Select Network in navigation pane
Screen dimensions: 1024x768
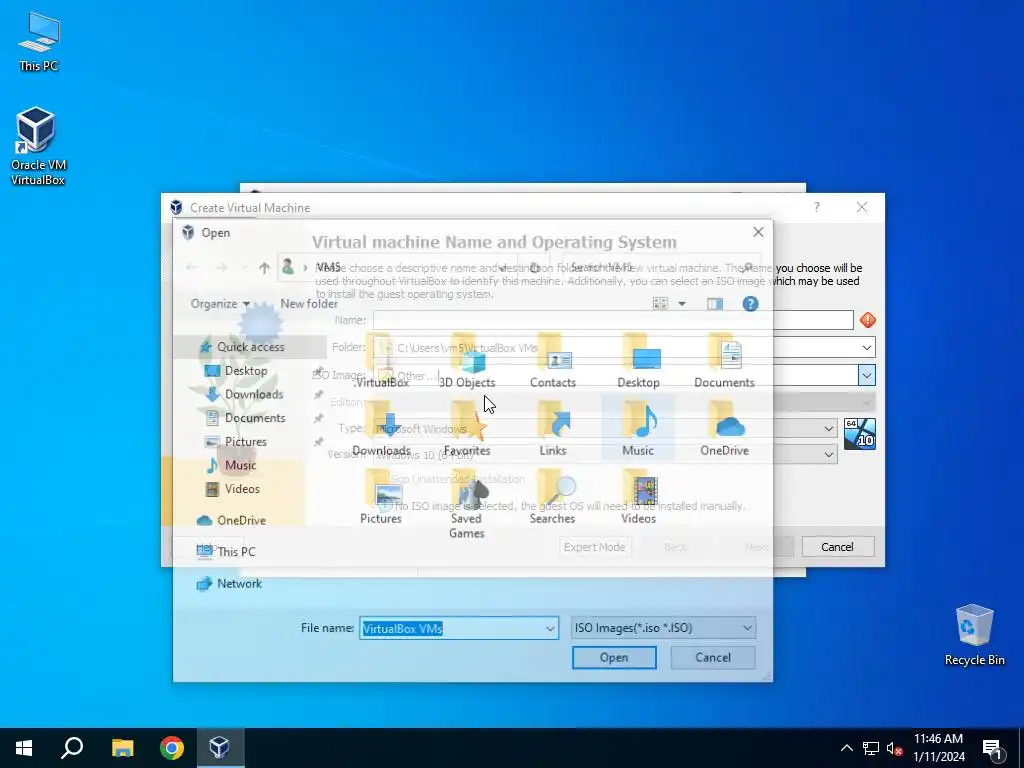click(239, 583)
